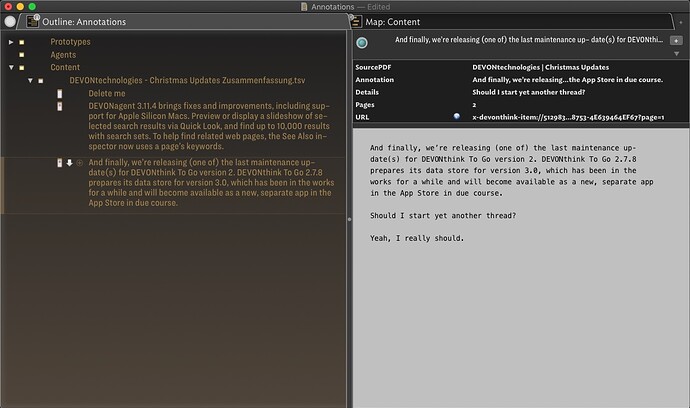Click the Outline view icon on the Annotations tab
Image resolution: width=690 pixels, height=408 pixels.
pyautogui.click(x=33, y=21)
